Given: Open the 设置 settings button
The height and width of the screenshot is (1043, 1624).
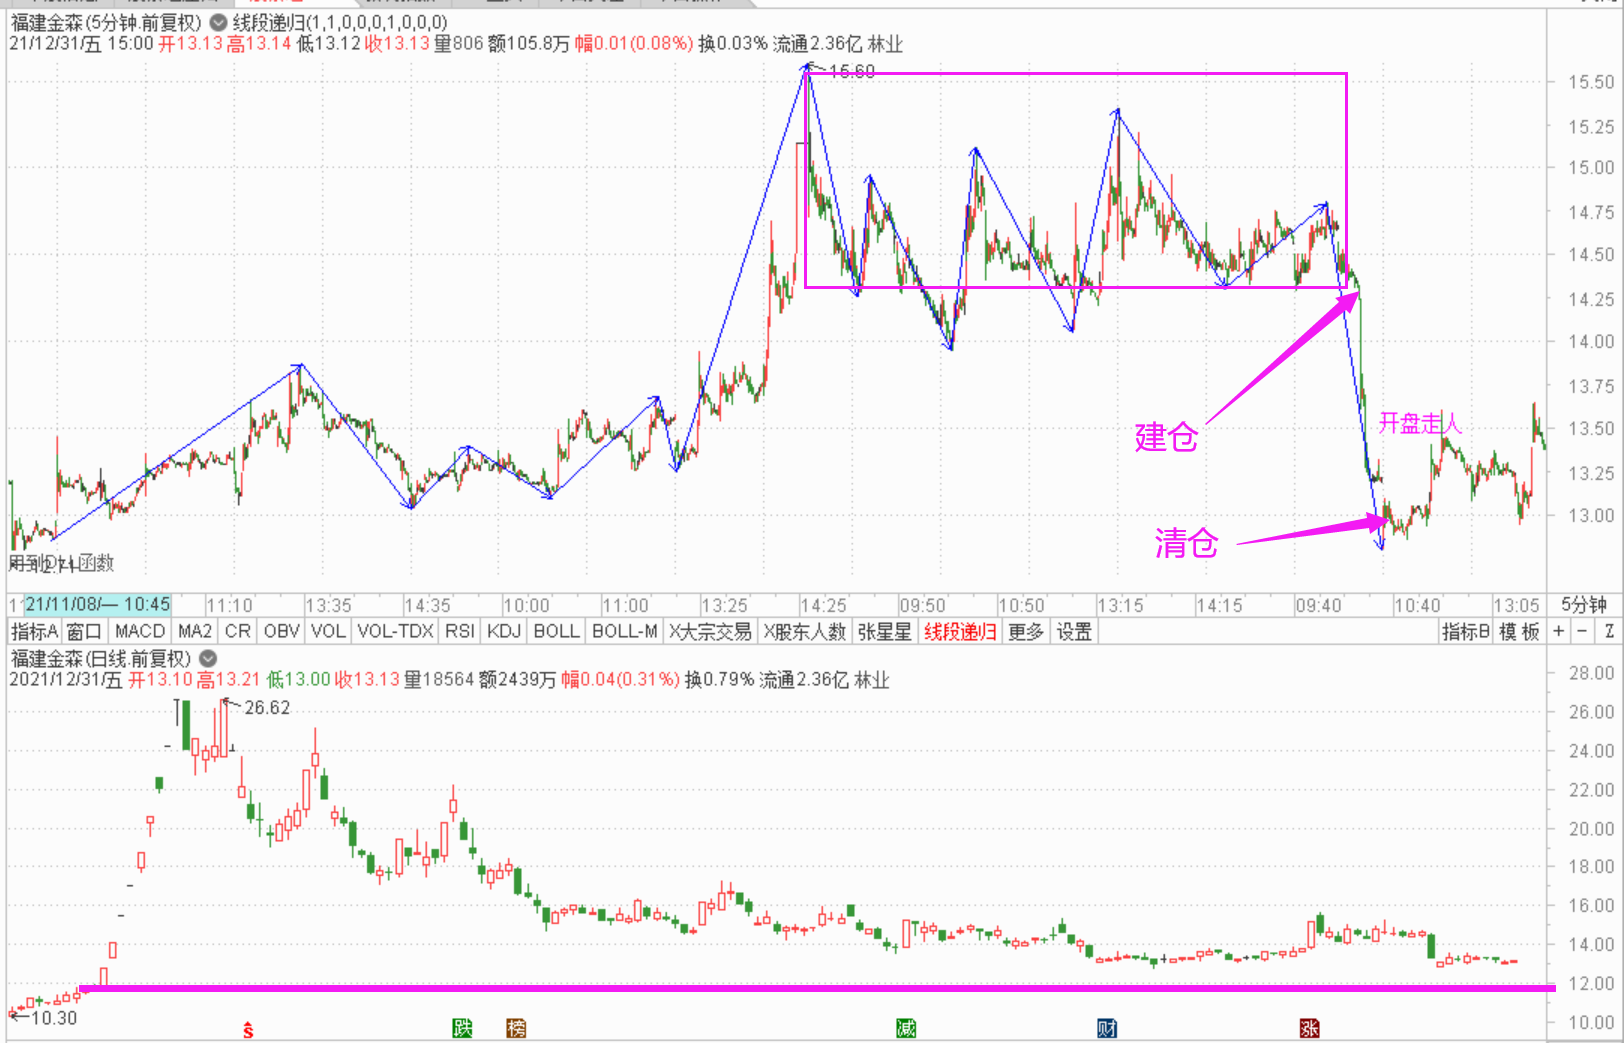Looking at the screenshot, I should tap(1074, 631).
